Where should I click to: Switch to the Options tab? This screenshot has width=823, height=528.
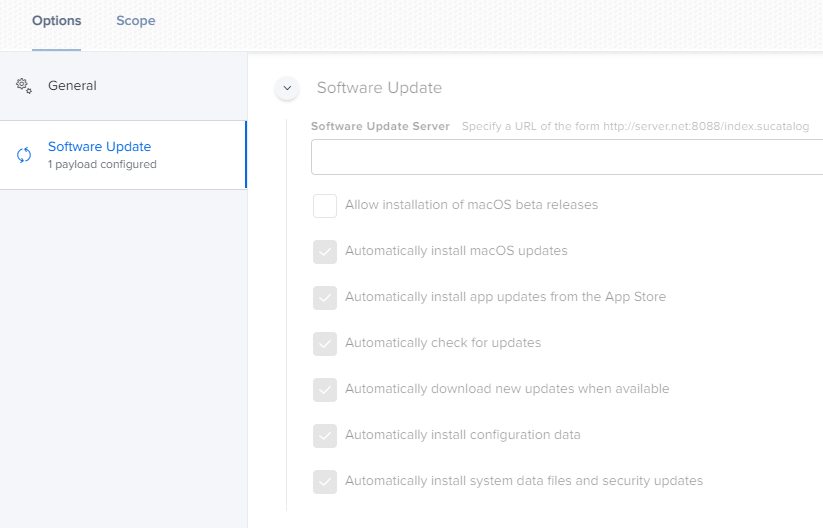[57, 20]
